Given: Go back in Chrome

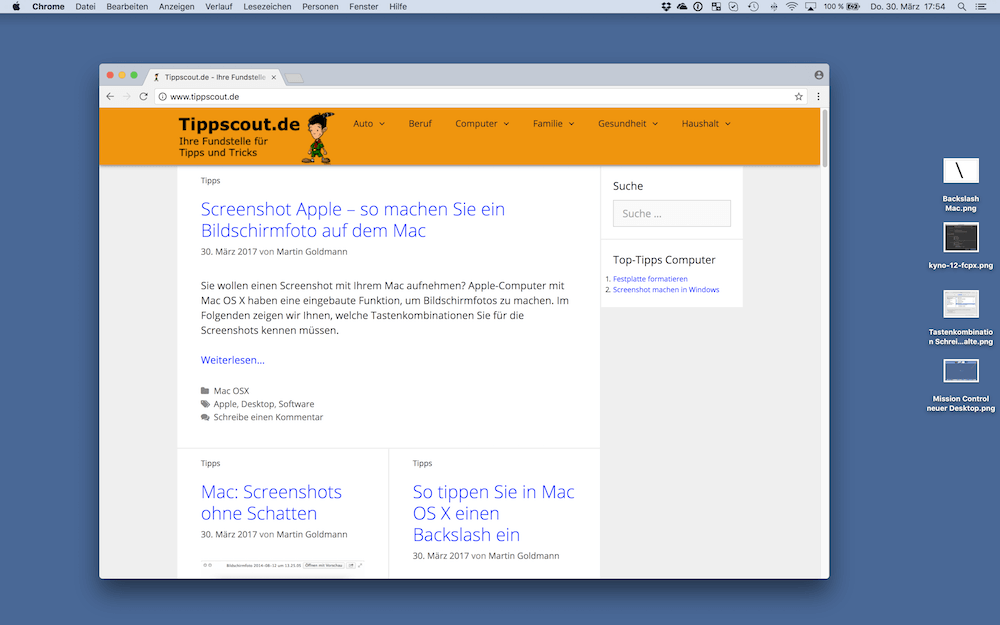Looking at the screenshot, I should point(110,96).
